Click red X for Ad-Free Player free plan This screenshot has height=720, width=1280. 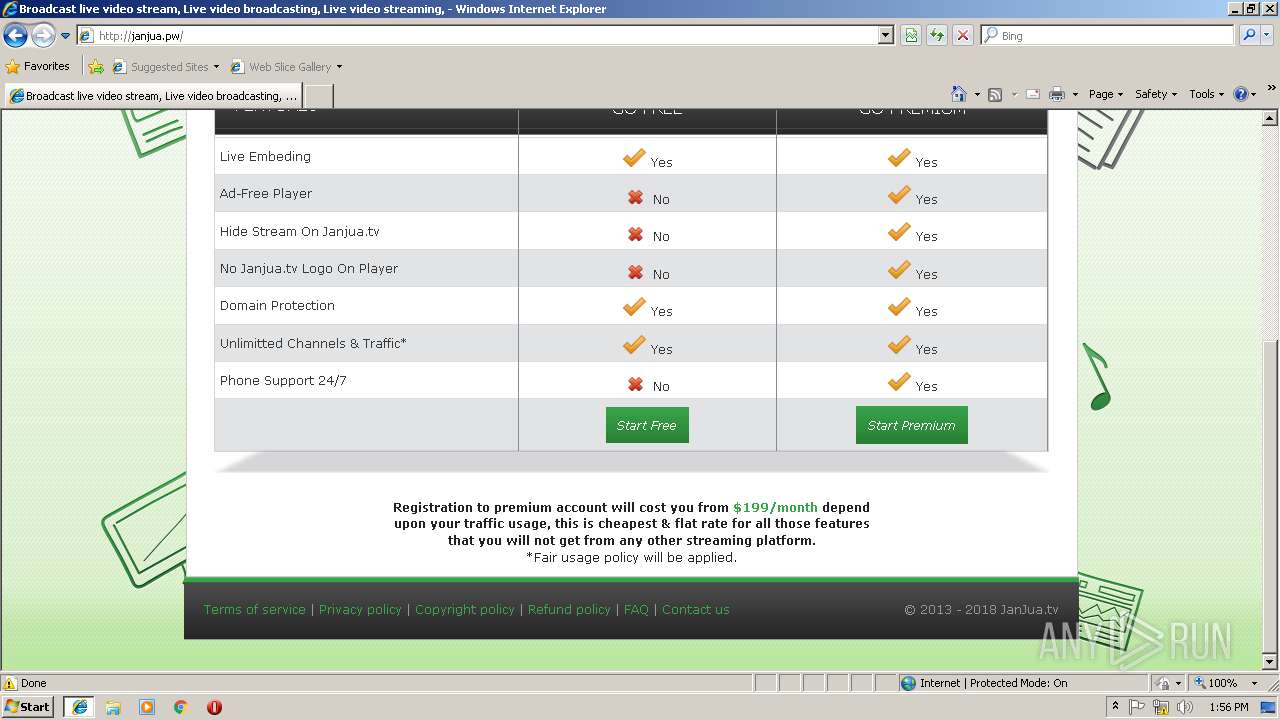point(635,197)
